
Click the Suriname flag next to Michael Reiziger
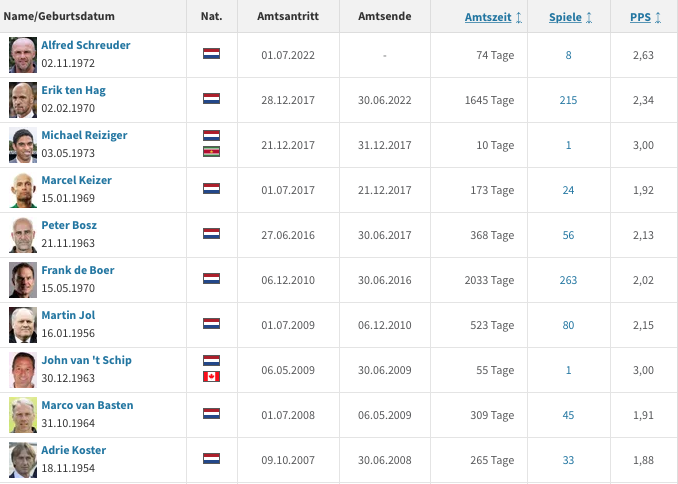[211, 151]
